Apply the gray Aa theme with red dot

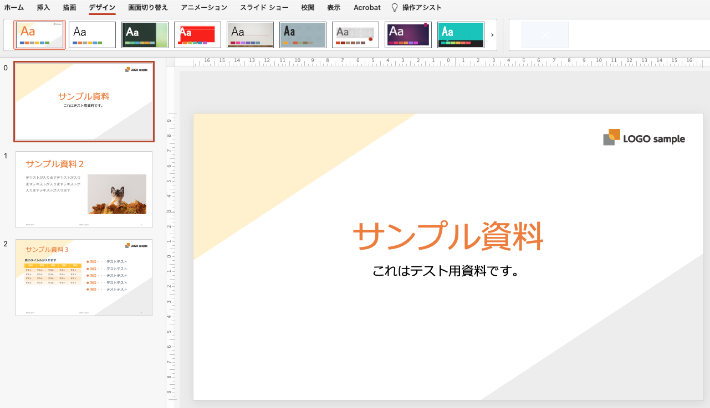(x=355, y=34)
